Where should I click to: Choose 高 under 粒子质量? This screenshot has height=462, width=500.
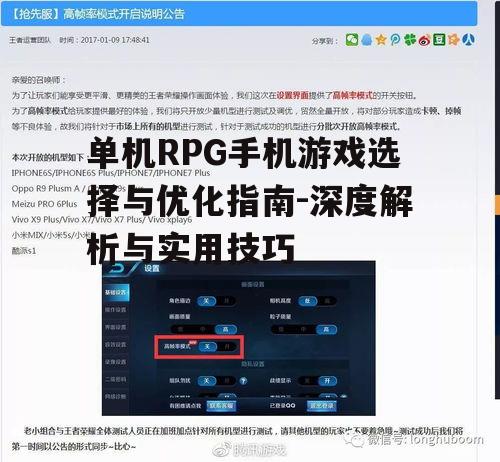(326, 330)
